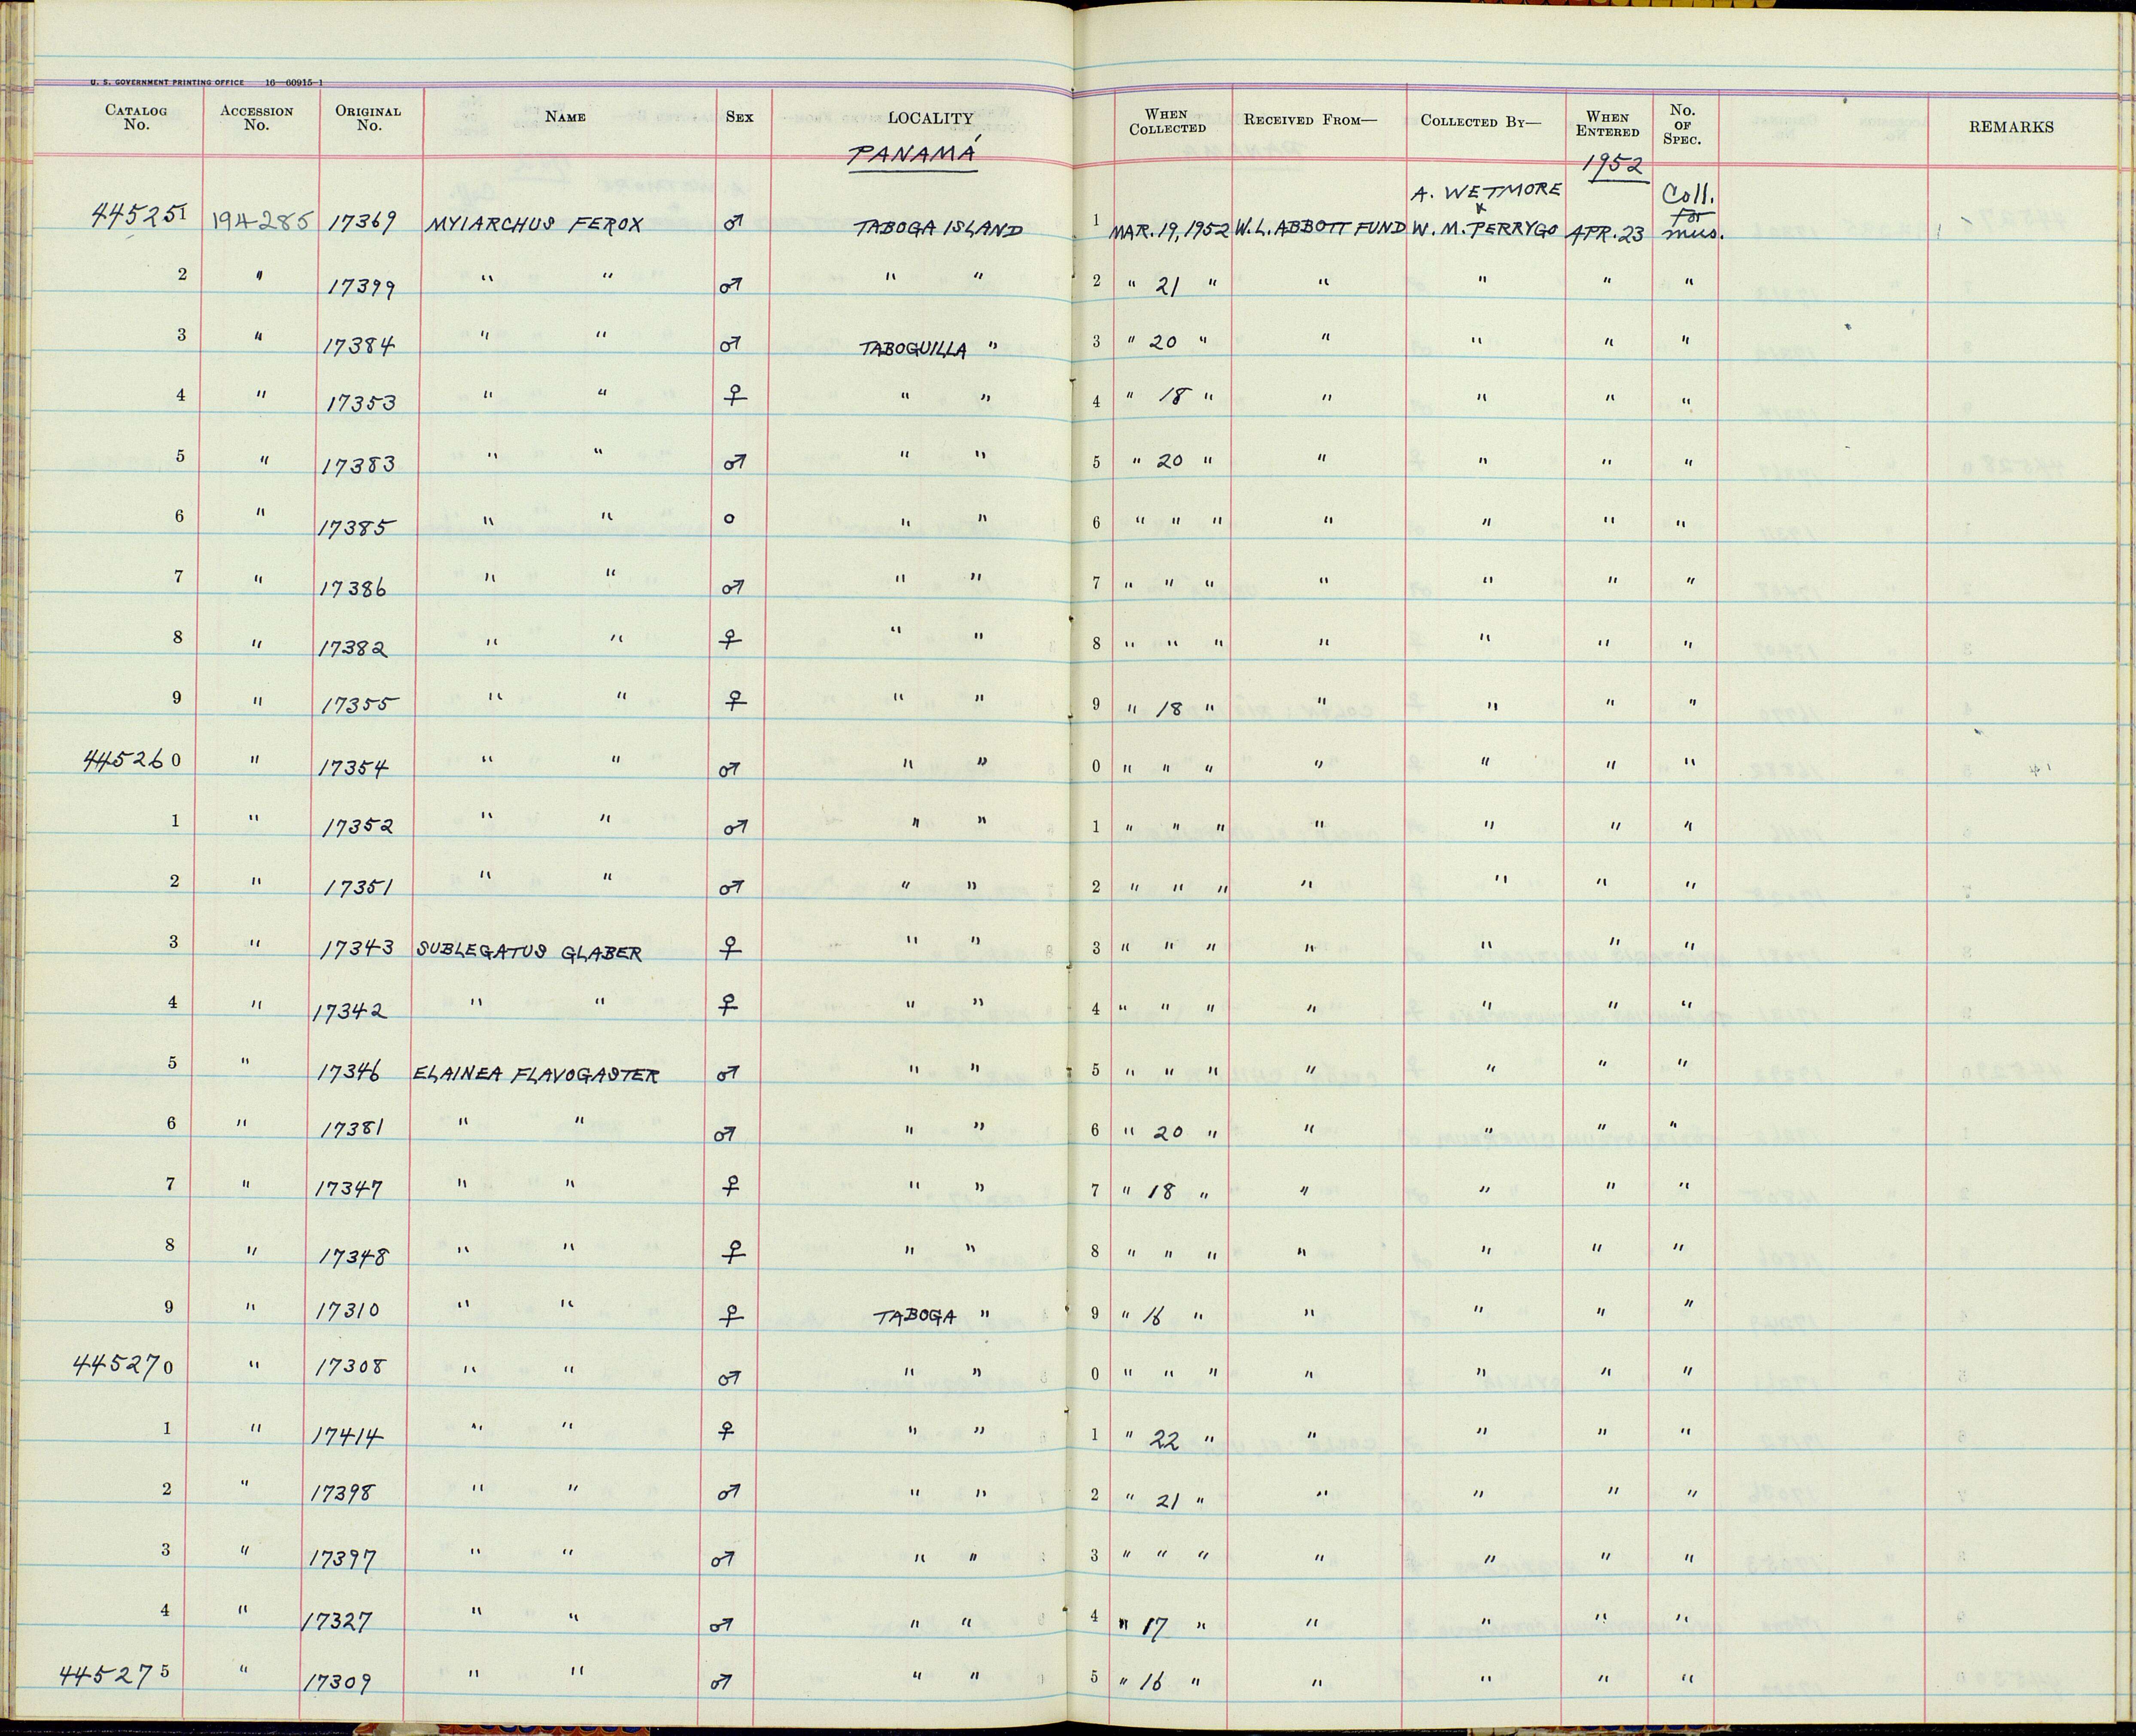Image resolution: width=2136 pixels, height=1736 pixels.
Task: Click the 'LOCALITY' column header
Action: tap(930, 118)
